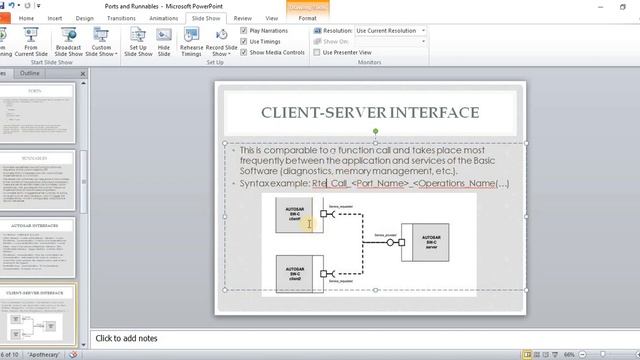This screenshot has width=640, height=360.
Task: Toggle the Show Media Controls checkbox
Action: pos(244,52)
